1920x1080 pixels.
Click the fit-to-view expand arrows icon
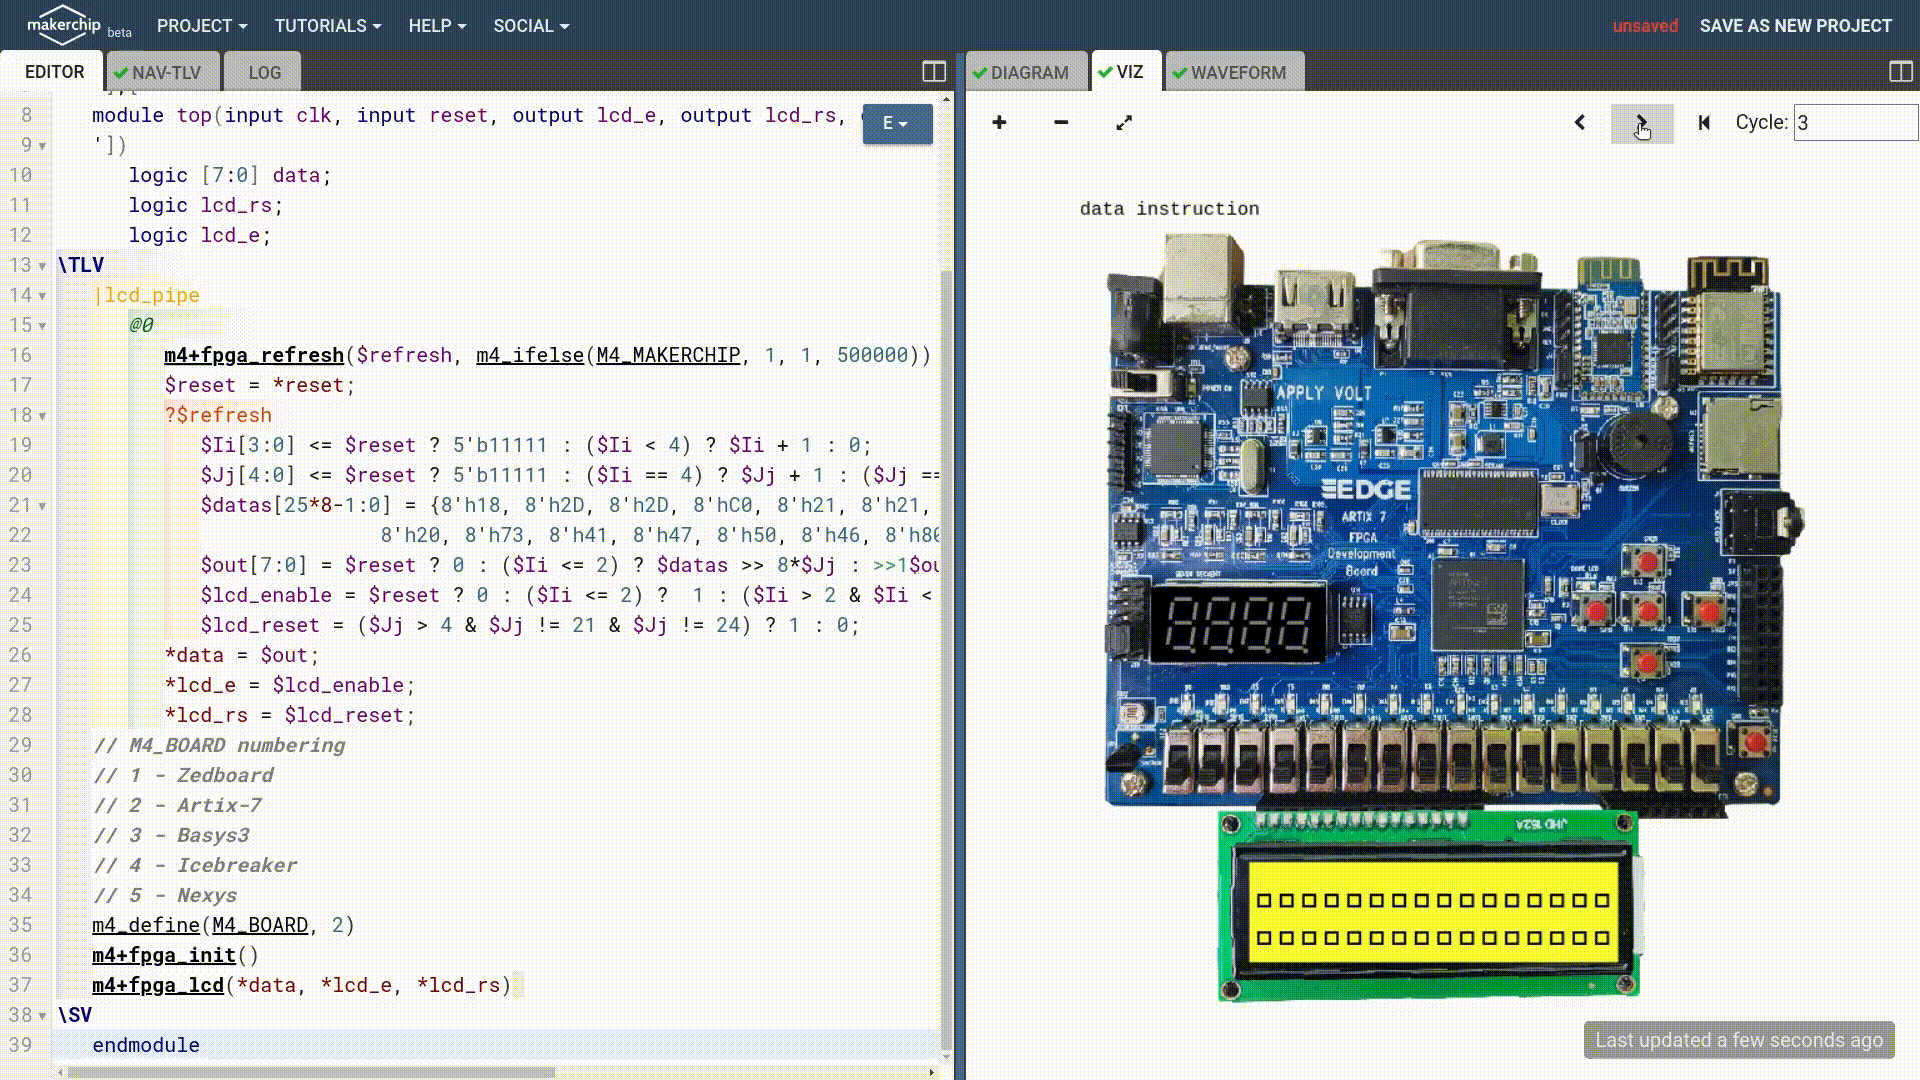tap(1124, 122)
